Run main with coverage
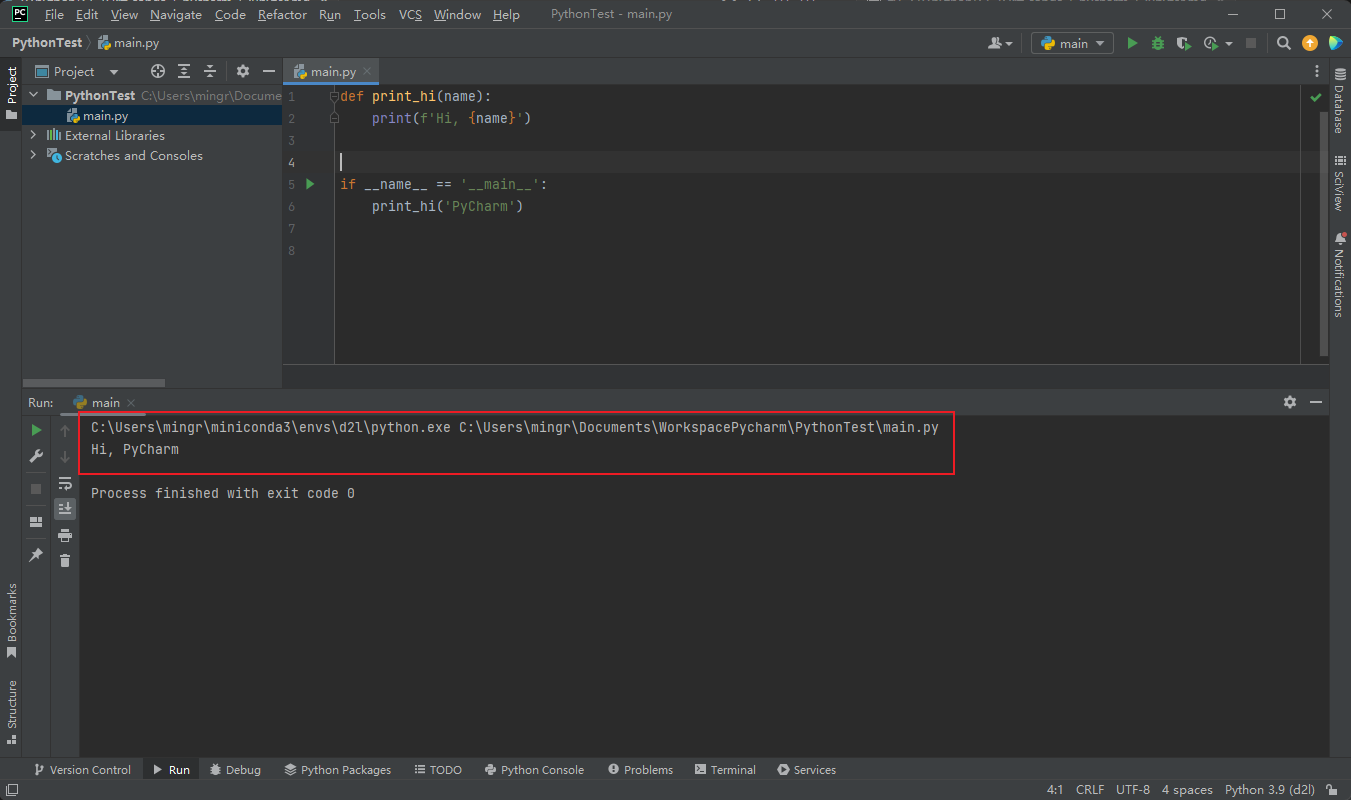Image resolution: width=1351 pixels, height=800 pixels. point(1184,43)
